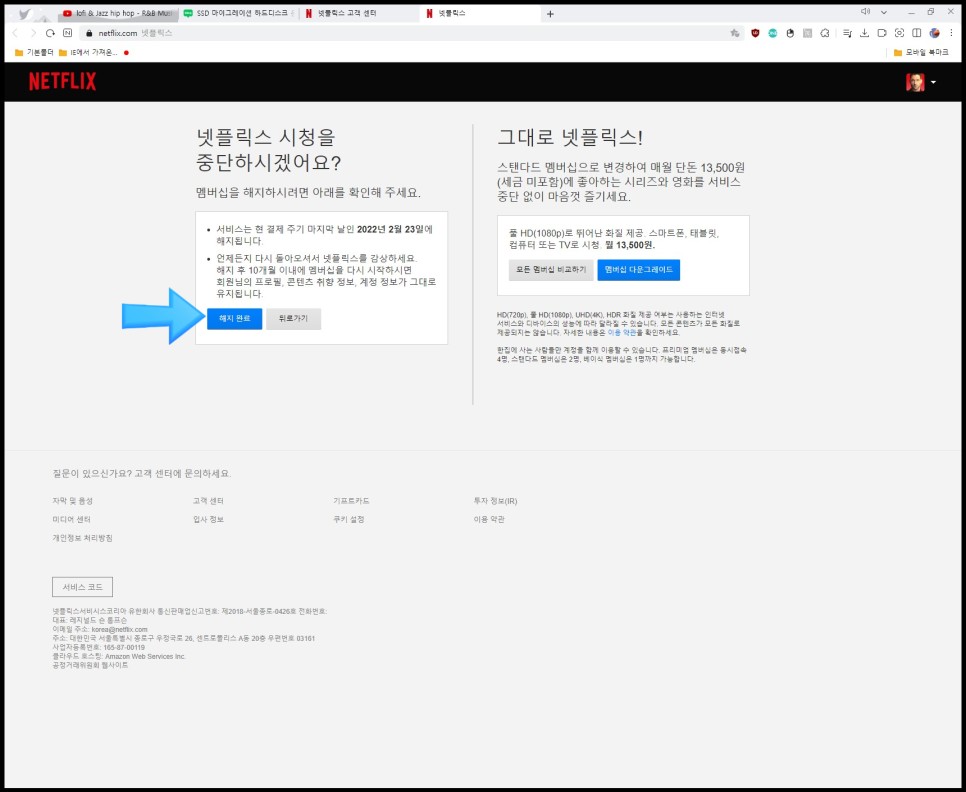Open the media playlist control icon
This screenshot has width=966, height=792.
click(848, 33)
